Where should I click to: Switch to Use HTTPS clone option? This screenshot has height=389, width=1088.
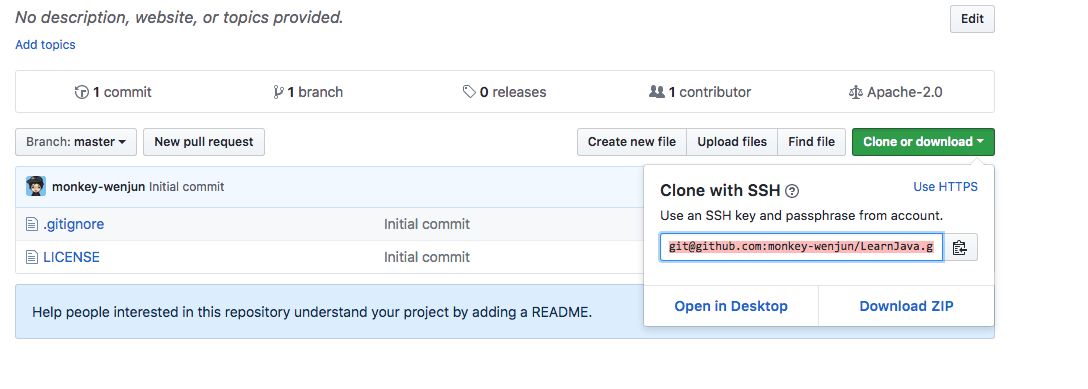(945, 187)
